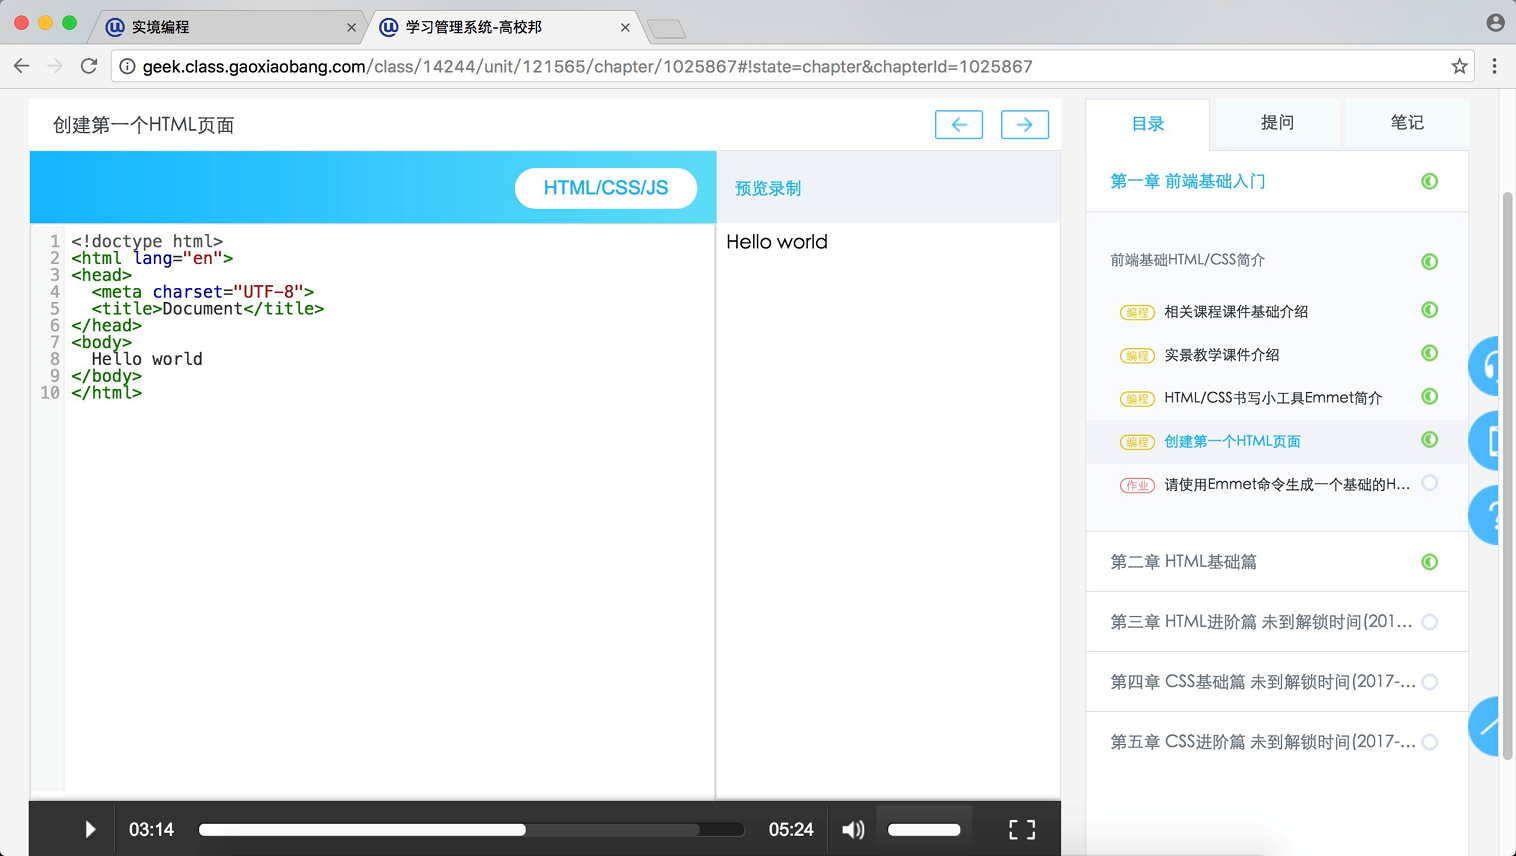The image size is (1516, 856).
Task: Close the 实境编程 tab
Action: (x=351, y=28)
